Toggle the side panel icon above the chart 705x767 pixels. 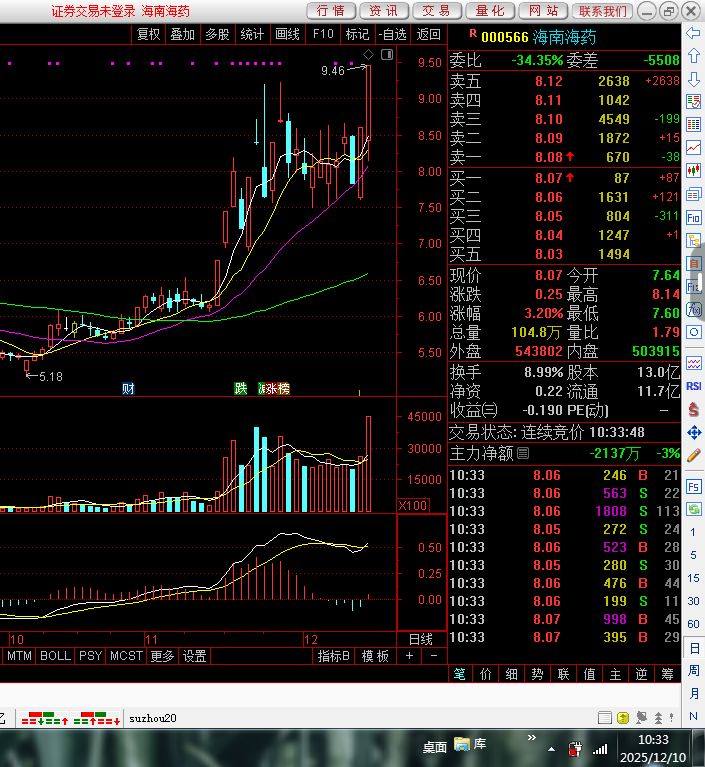click(x=387, y=54)
